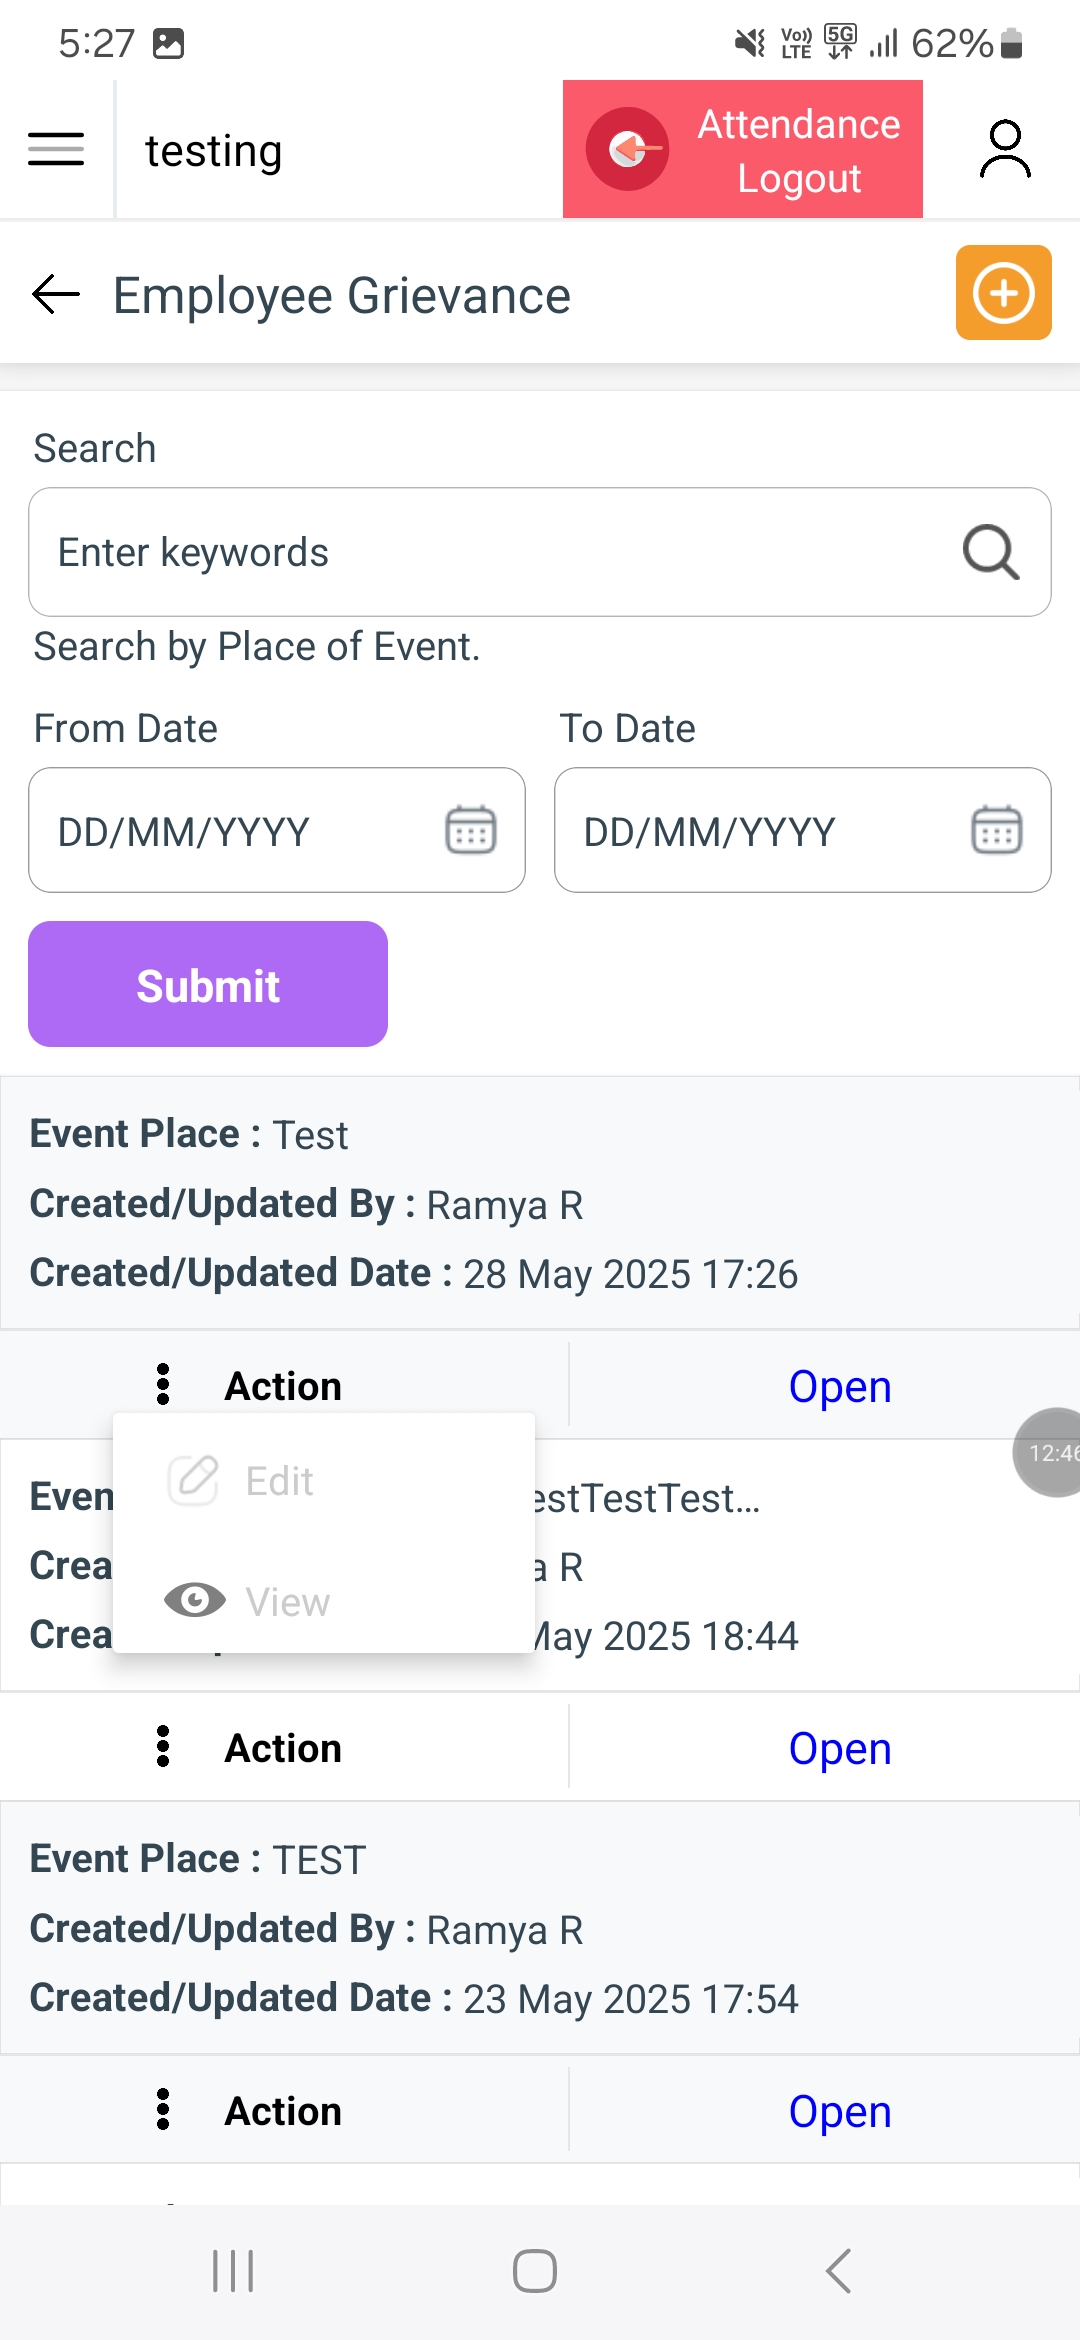Click the magnifying glass search icon
Image resolution: width=1080 pixels, height=2340 pixels.
point(990,552)
